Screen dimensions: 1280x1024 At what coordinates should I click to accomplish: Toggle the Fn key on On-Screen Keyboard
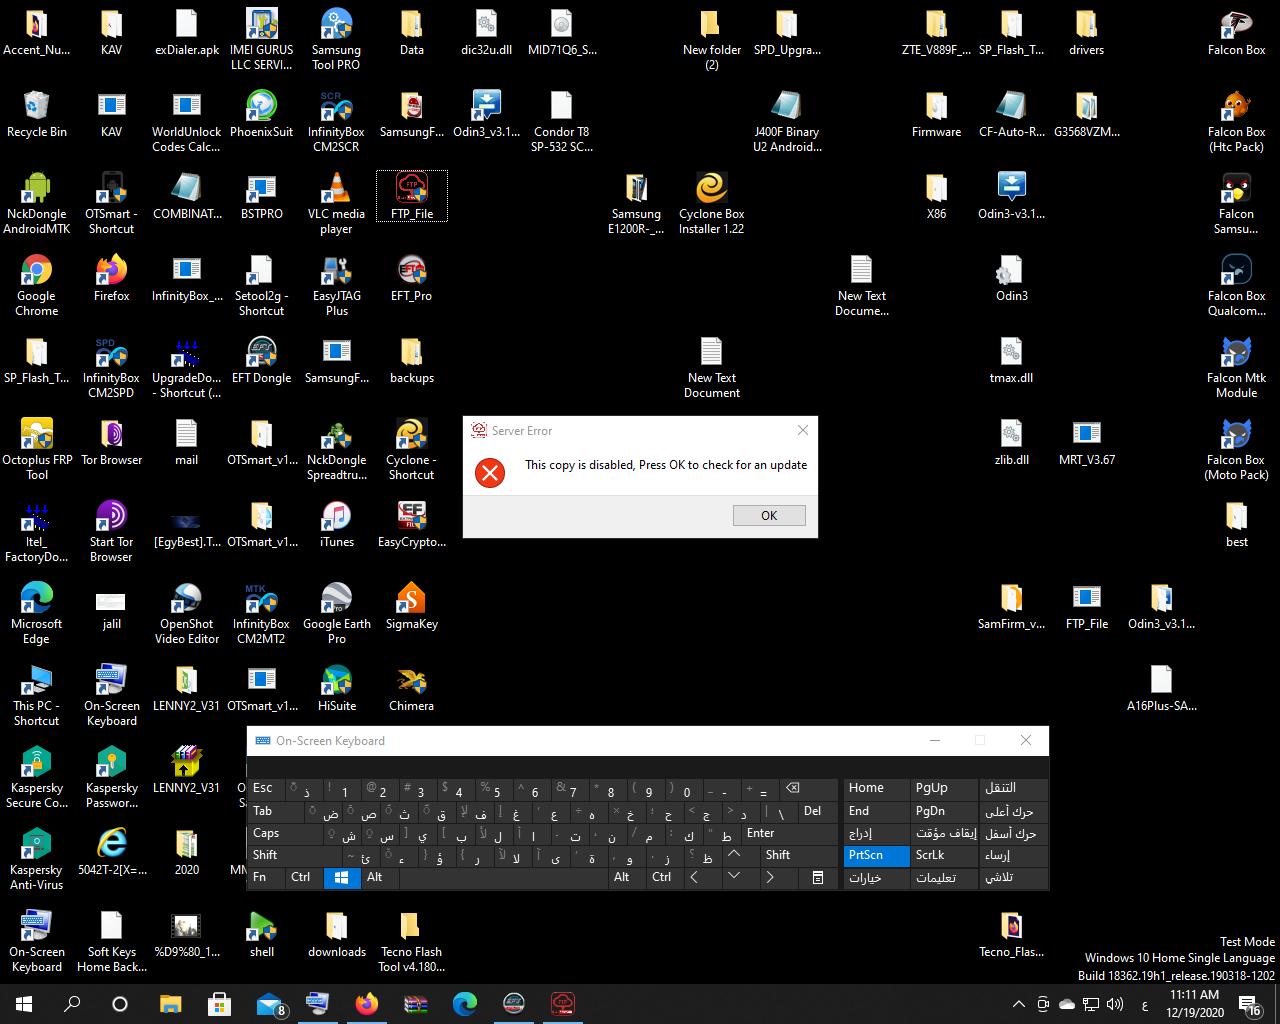[267, 878]
